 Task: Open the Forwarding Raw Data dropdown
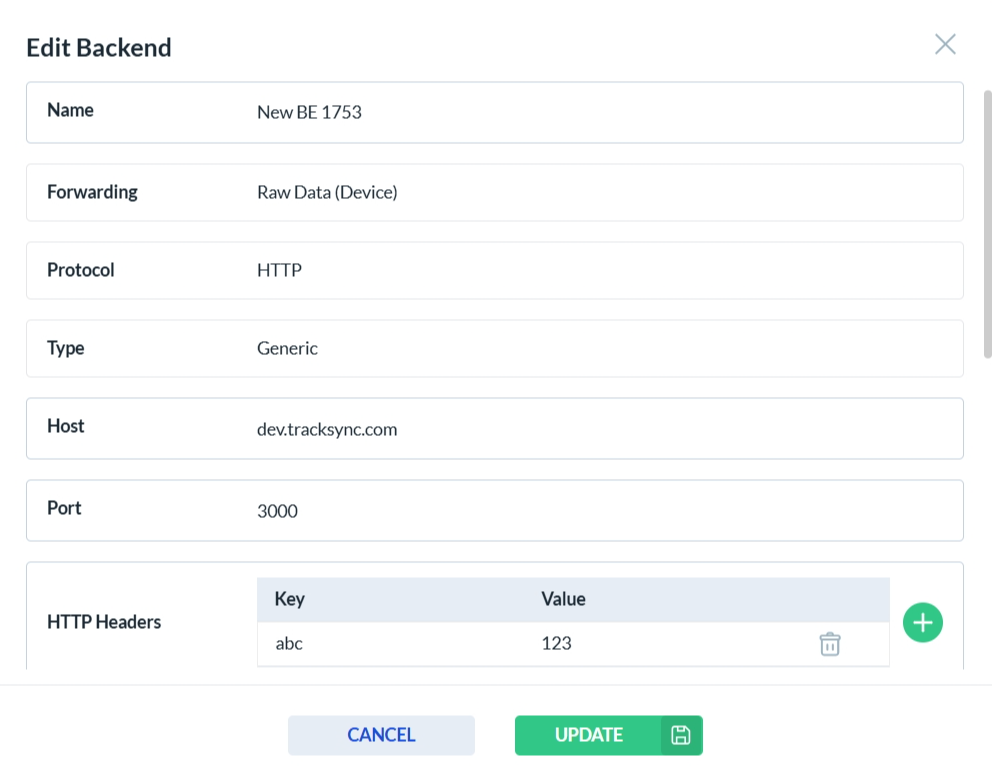point(600,192)
